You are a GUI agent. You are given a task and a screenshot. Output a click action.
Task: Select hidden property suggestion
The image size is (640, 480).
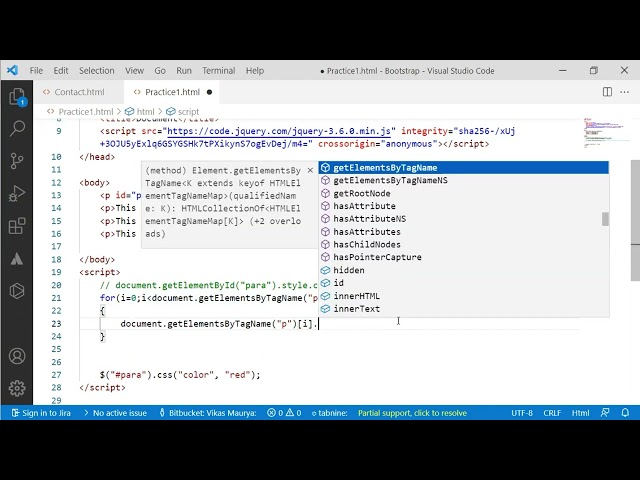click(x=464, y=270)
